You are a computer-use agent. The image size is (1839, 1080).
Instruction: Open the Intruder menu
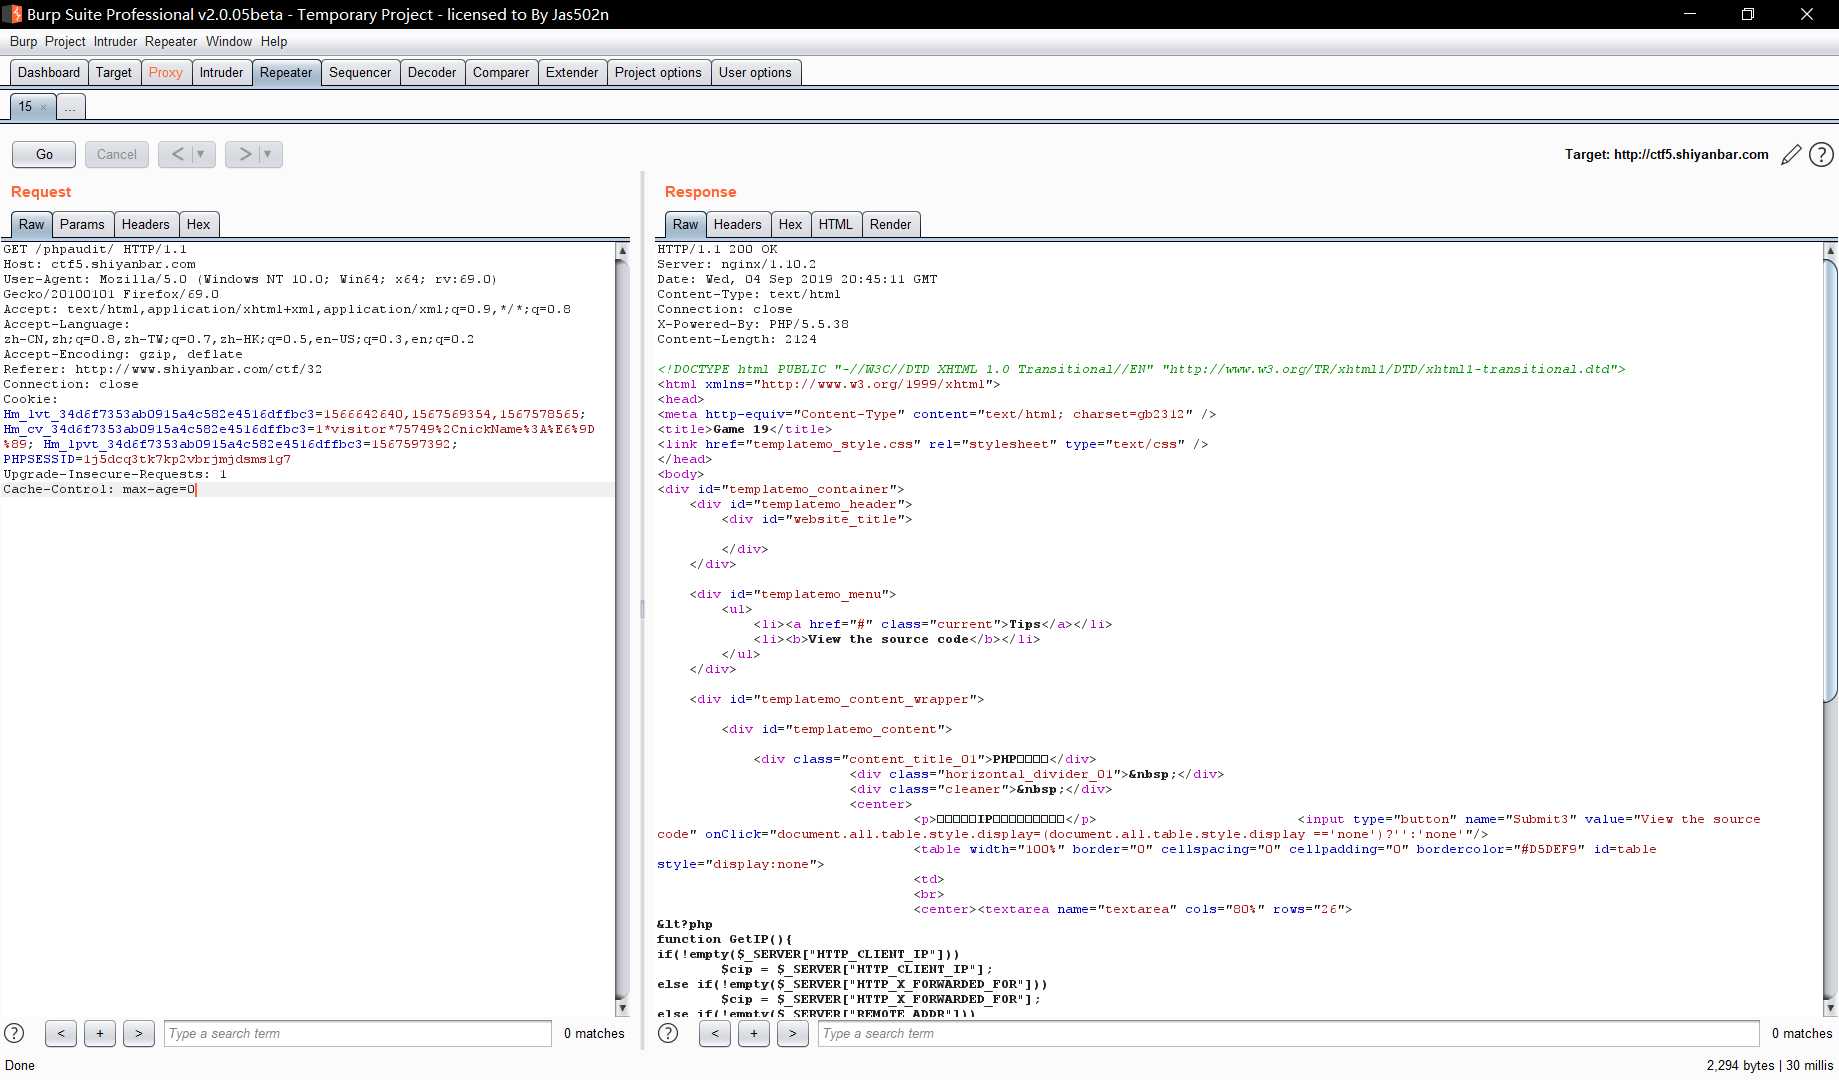coord(115,41)
